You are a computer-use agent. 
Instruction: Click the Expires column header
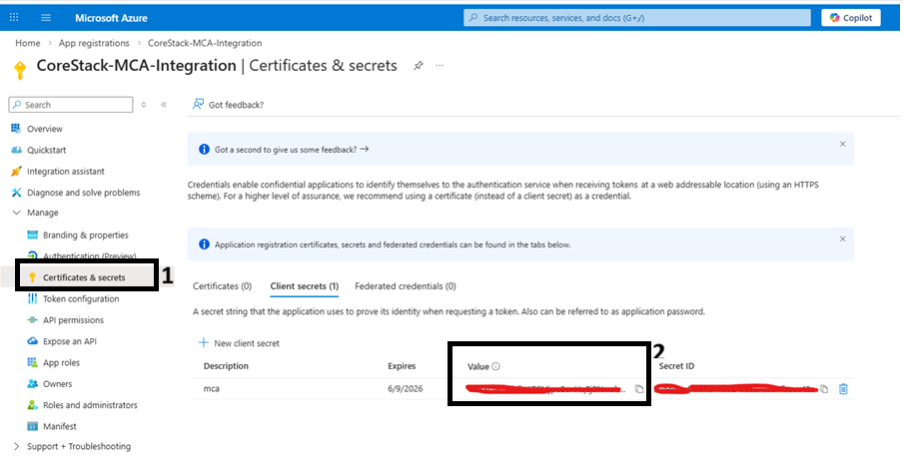(402, 366)
